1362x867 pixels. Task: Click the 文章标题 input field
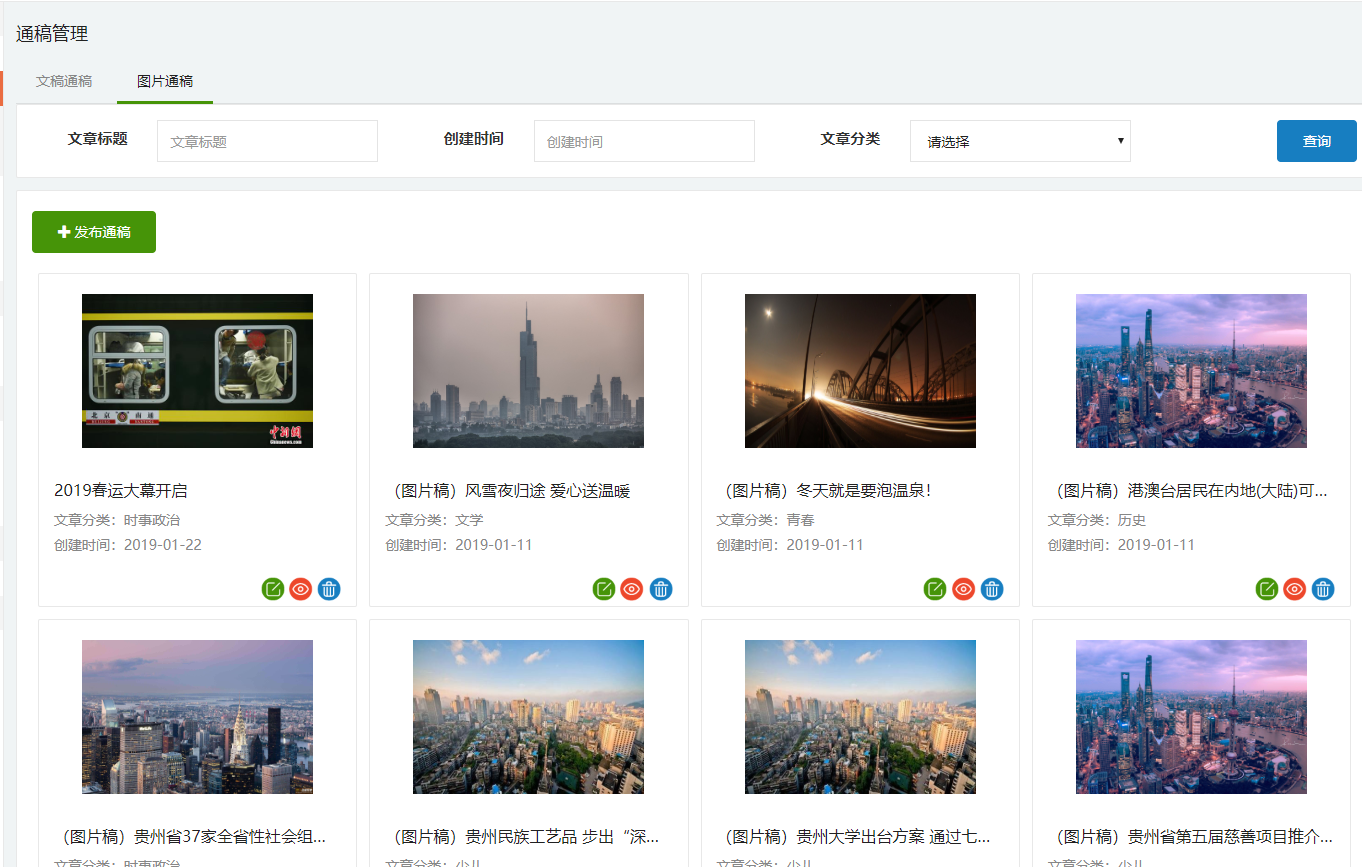[267, 141]
